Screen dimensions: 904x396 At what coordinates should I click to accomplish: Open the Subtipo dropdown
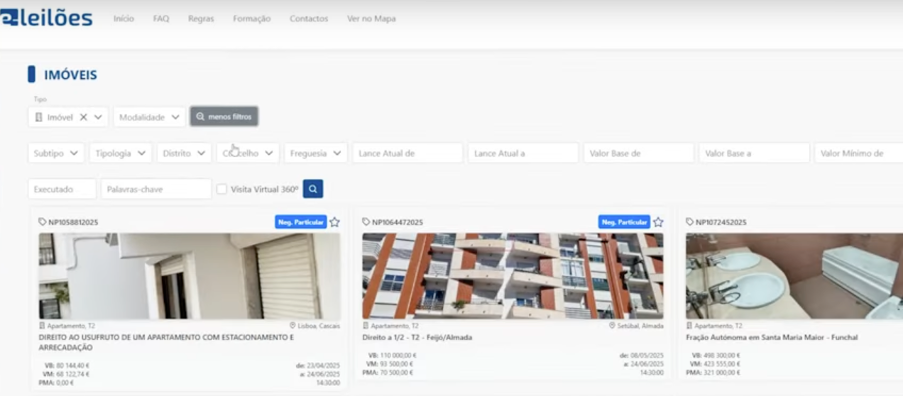pos(56,153)
